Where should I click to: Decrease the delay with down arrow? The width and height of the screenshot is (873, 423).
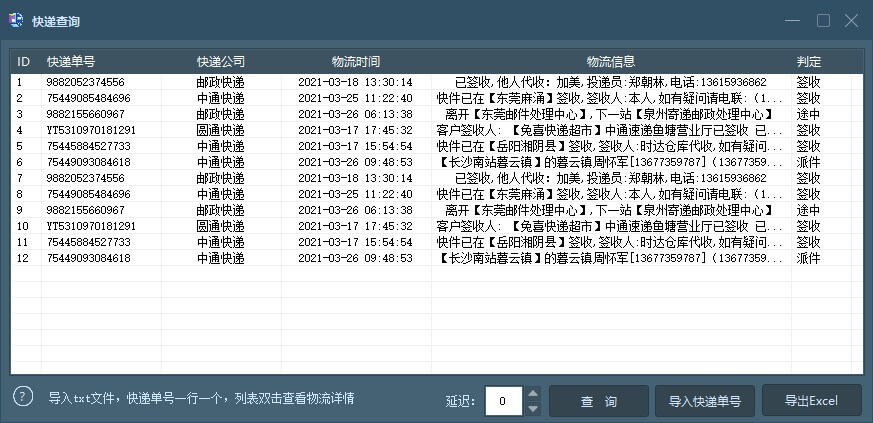tap(533, 408)
